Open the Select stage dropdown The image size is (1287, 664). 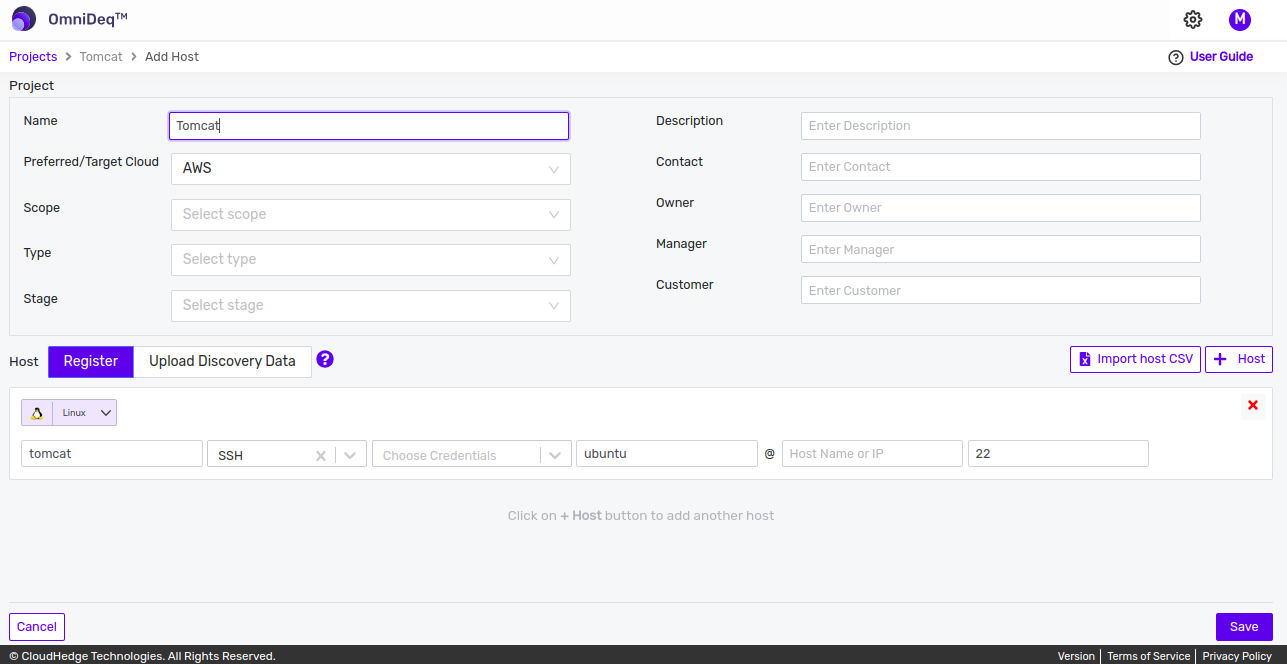[371, 306]
